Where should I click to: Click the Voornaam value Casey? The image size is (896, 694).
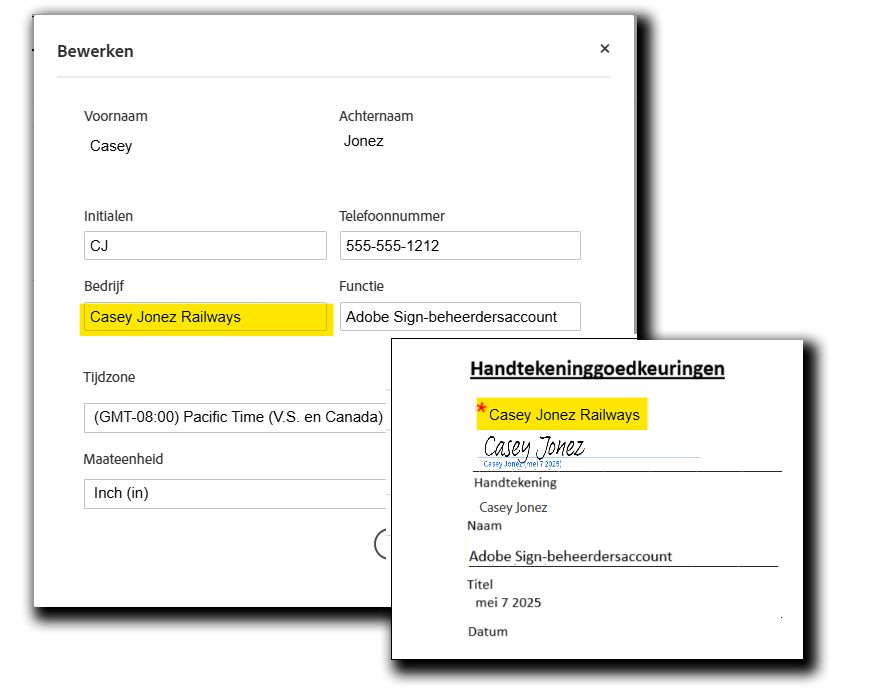point(111,146)
